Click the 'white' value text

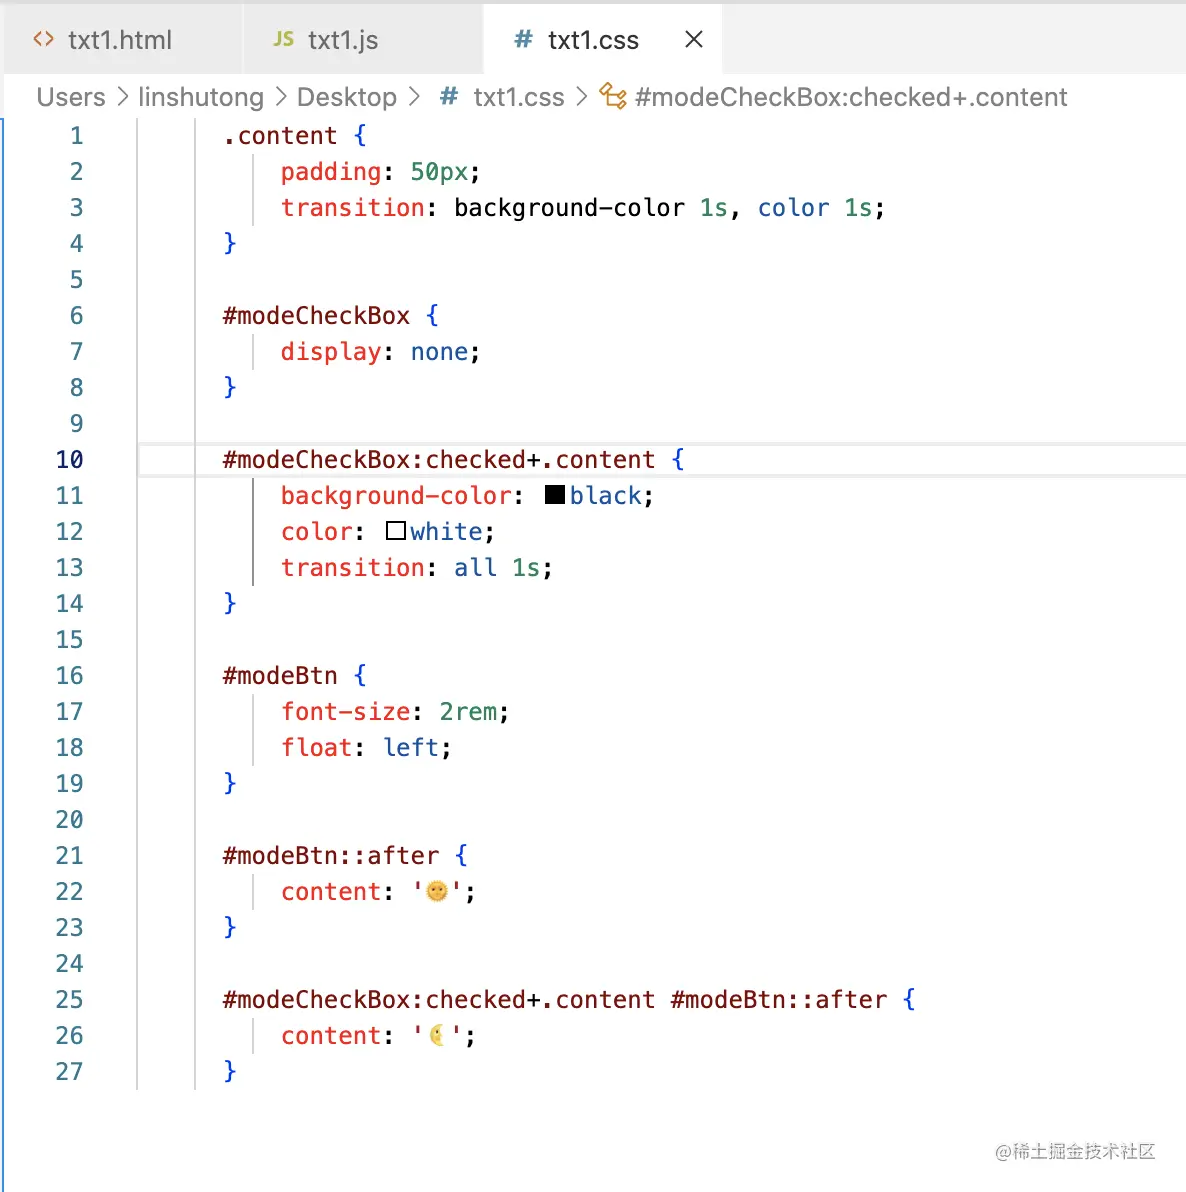pos(446,531)
